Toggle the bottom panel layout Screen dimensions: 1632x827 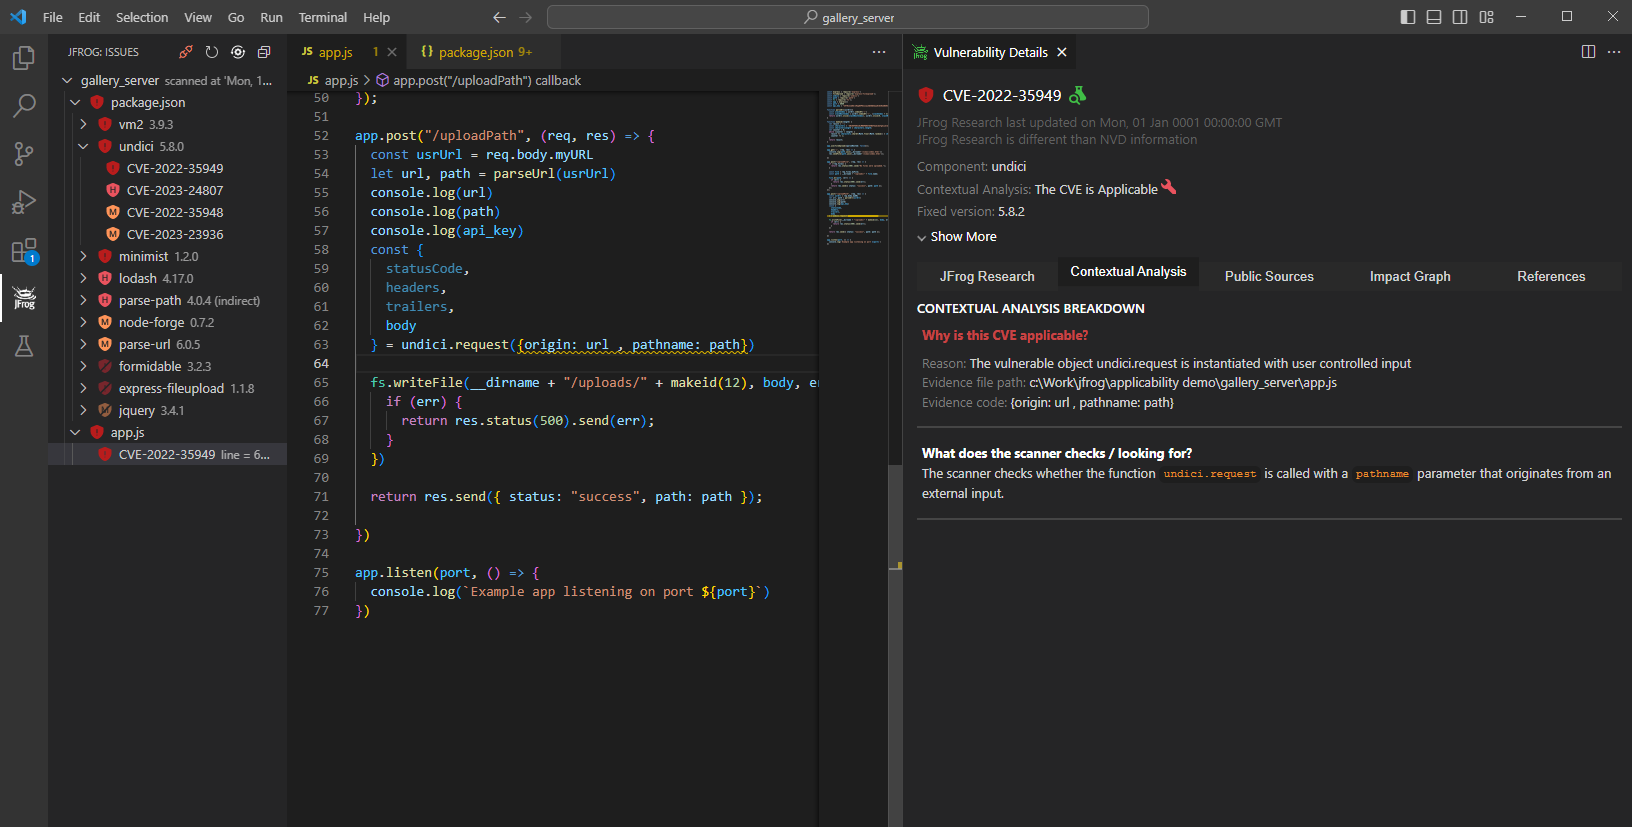(1434, 17)
